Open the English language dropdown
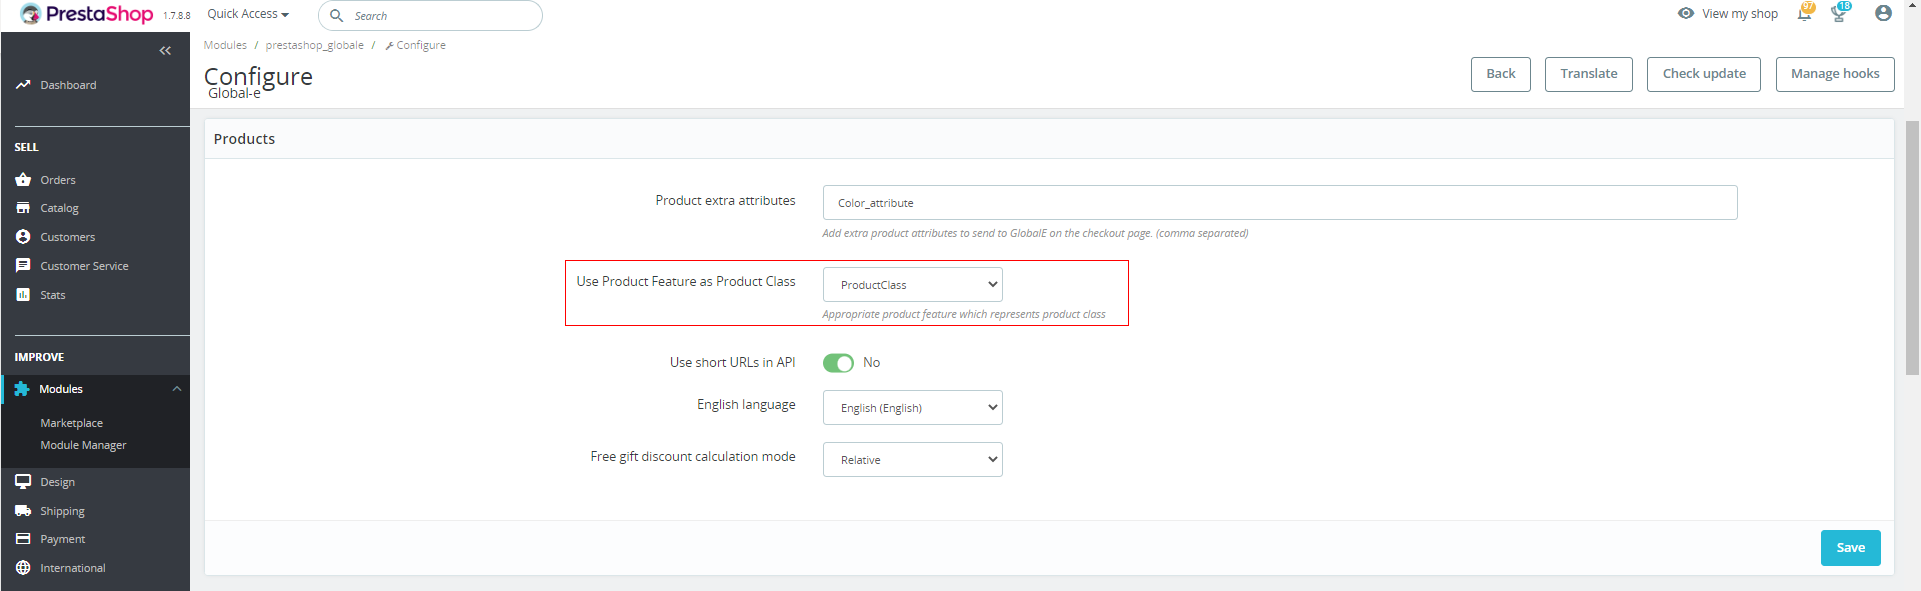Viewport: 1921px width, 591px height. [912, 408]
